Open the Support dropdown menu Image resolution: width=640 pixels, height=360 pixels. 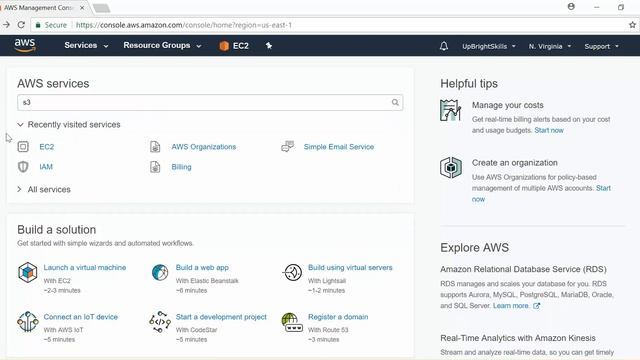(601, 46)
